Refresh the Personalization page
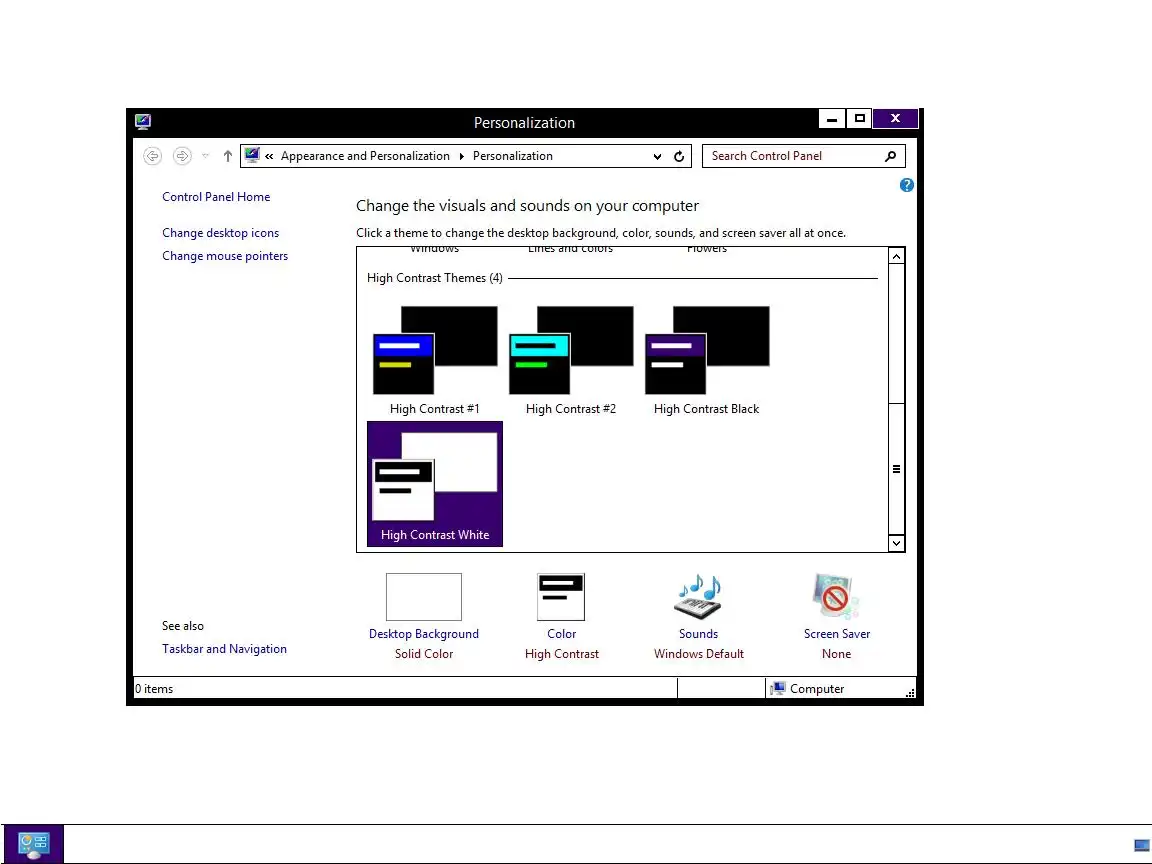Screen dimensions: 1152x864 [x=679, y=156]
